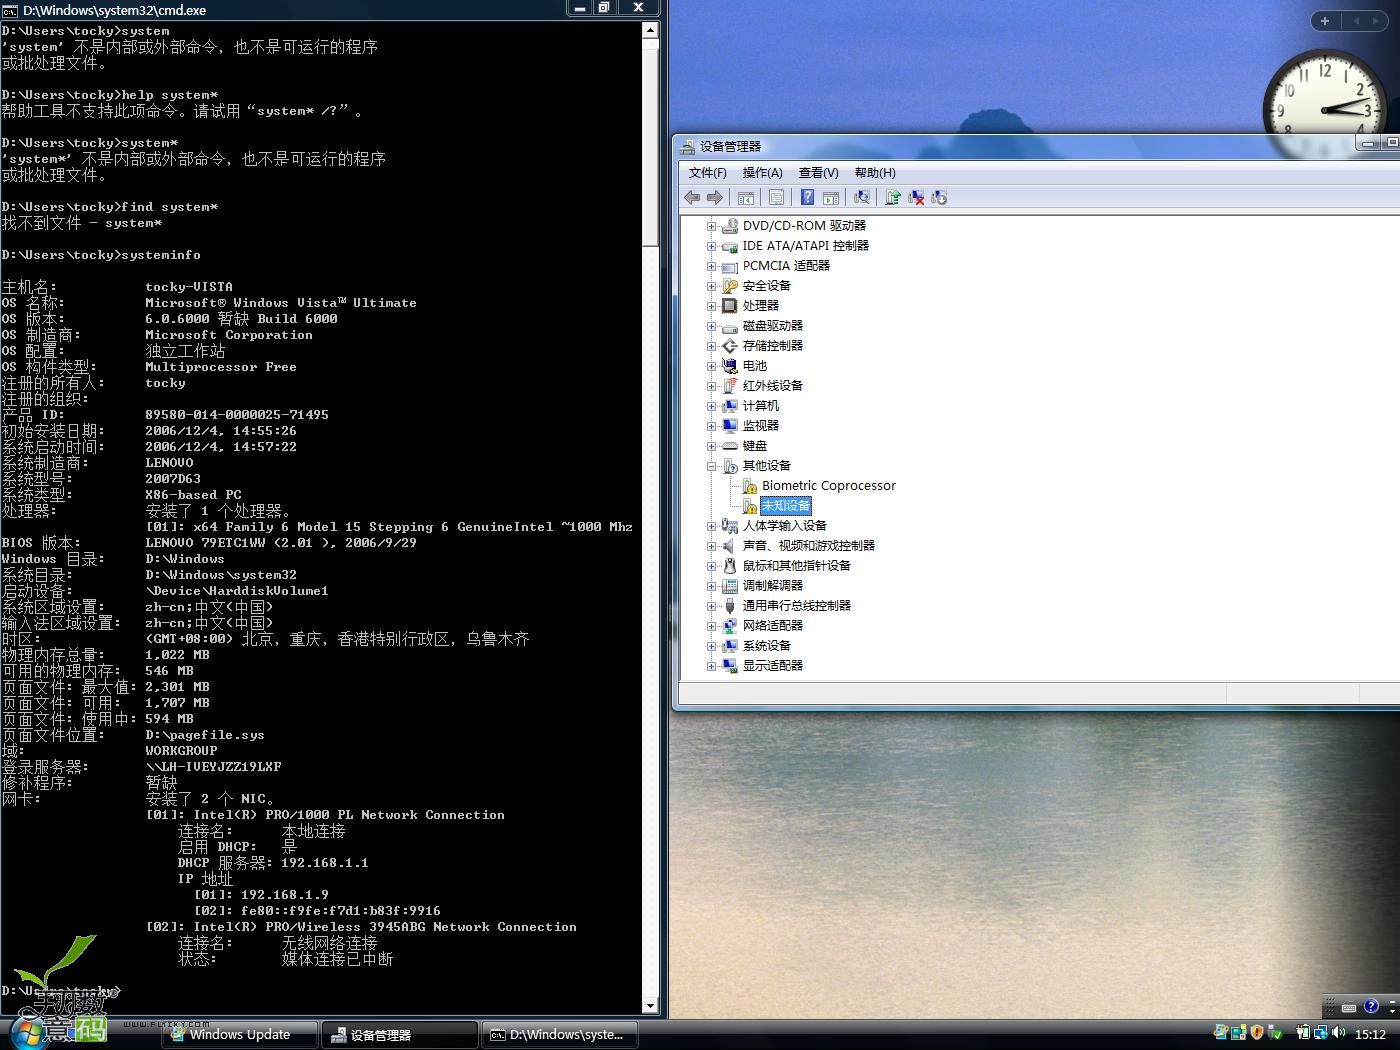
Task: Open Windows Update taskbar button
Action: click(x=240, y=1035)
